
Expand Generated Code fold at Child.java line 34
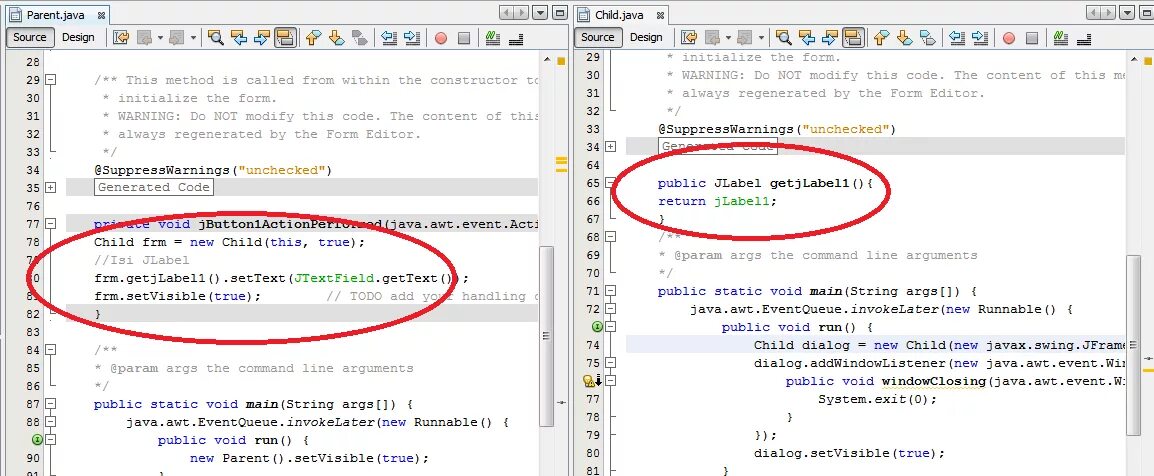coord(610,146)
